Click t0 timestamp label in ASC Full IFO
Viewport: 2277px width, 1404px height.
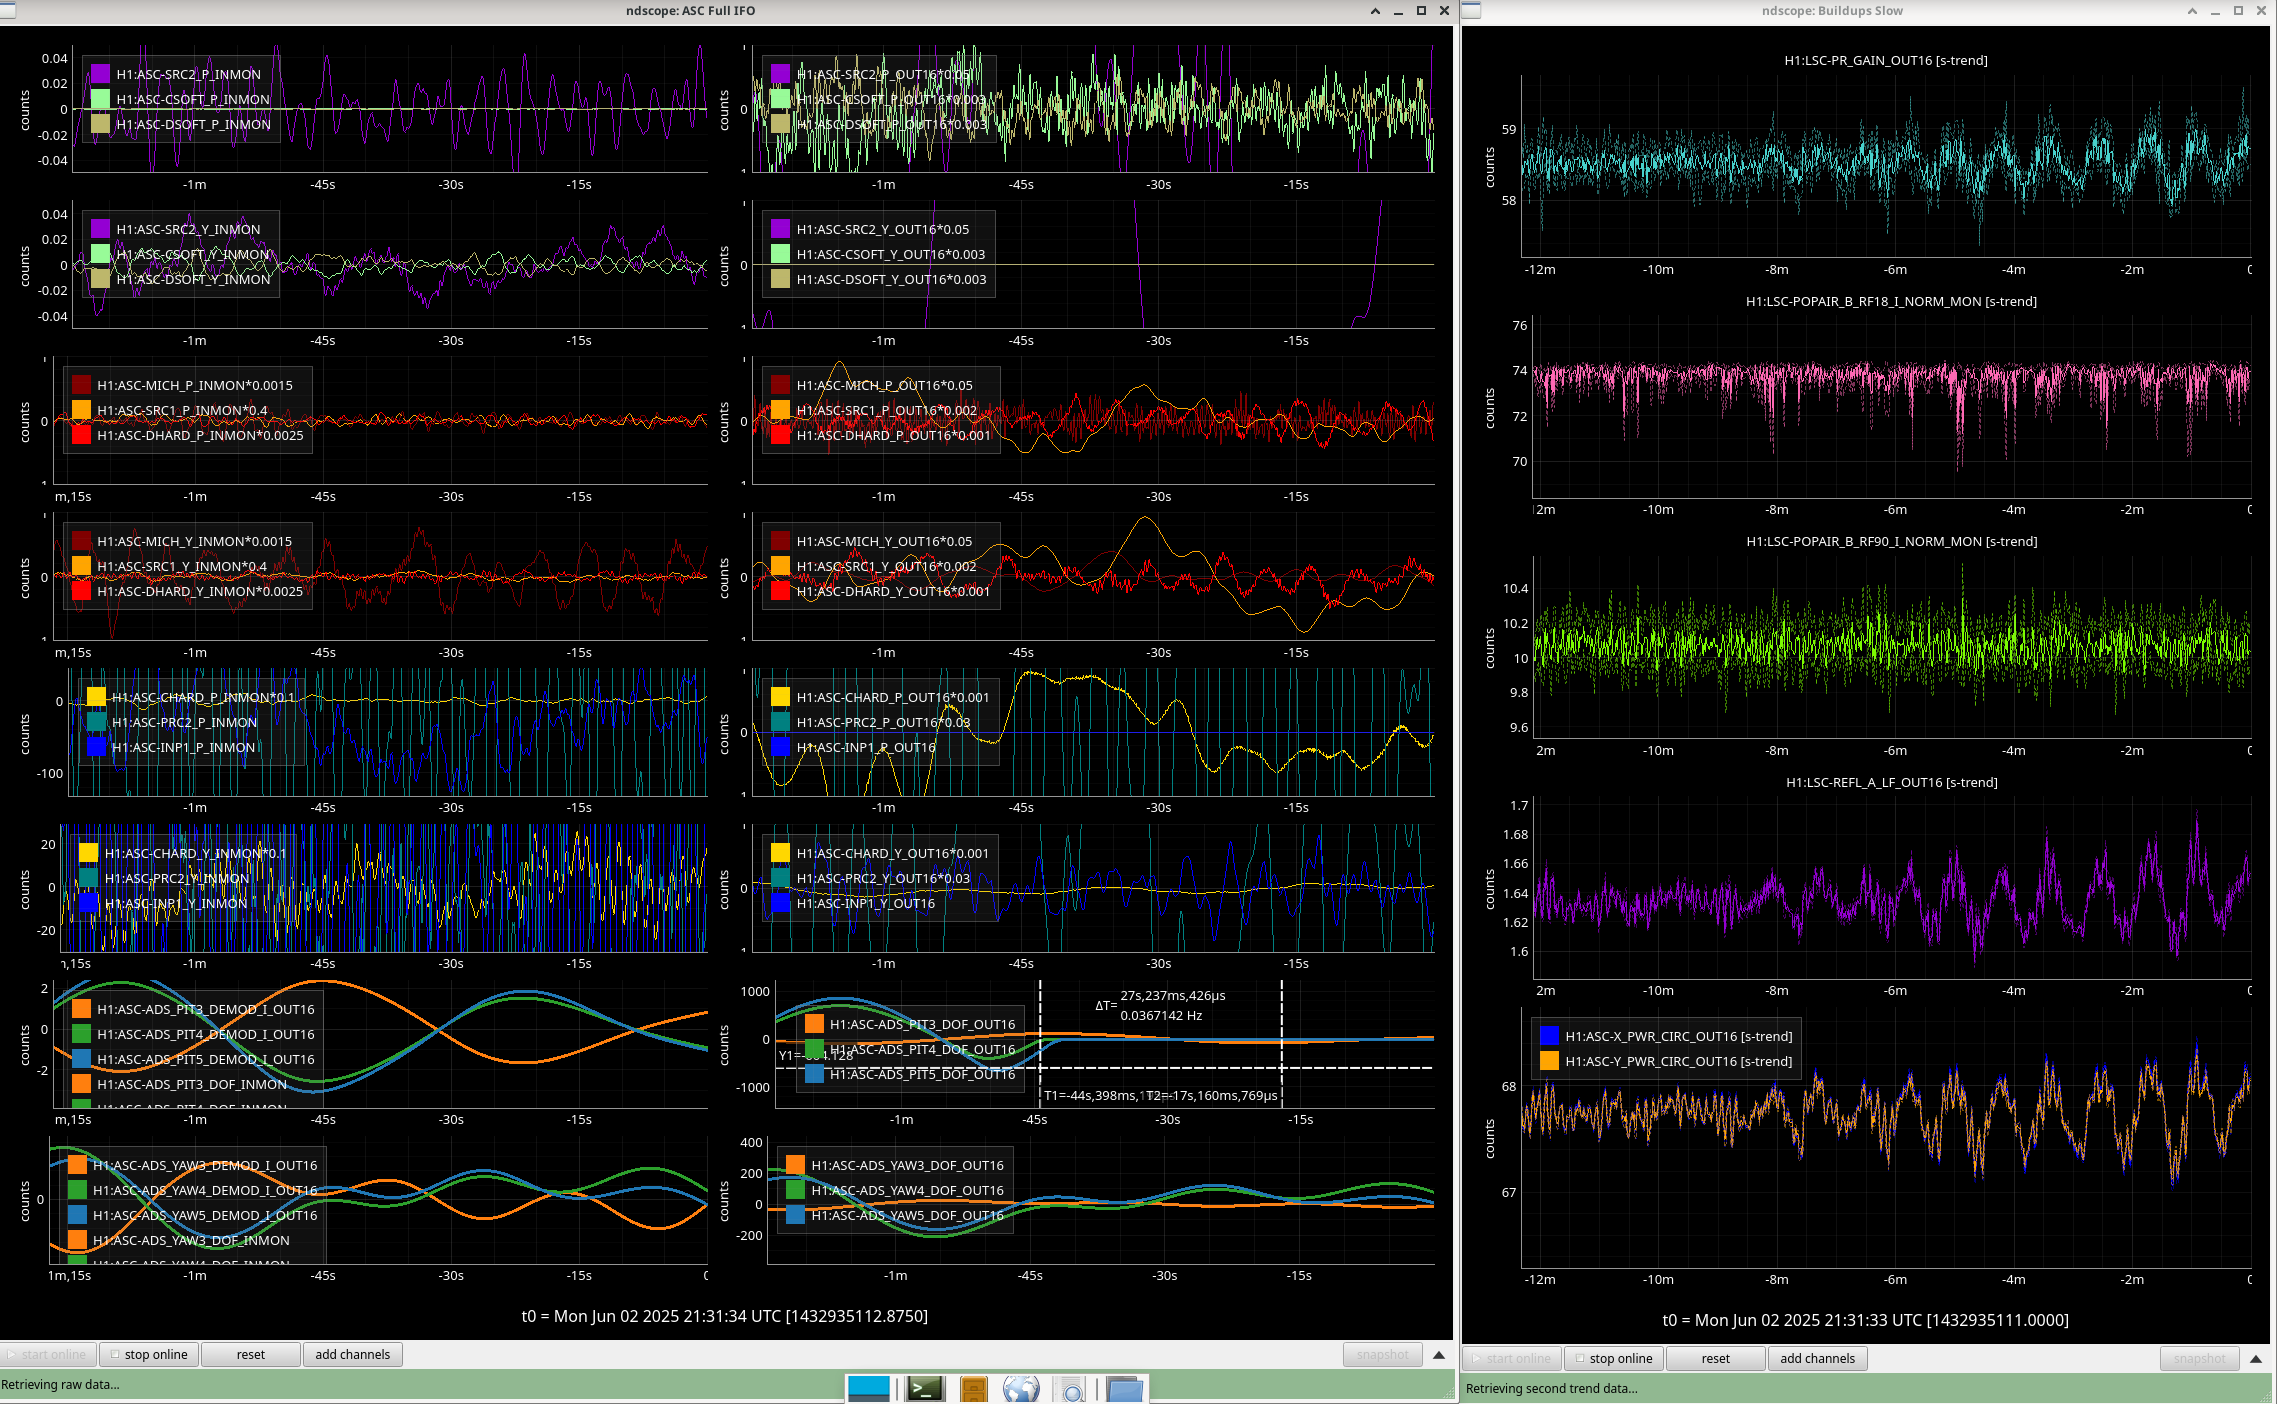(725, 1316)
